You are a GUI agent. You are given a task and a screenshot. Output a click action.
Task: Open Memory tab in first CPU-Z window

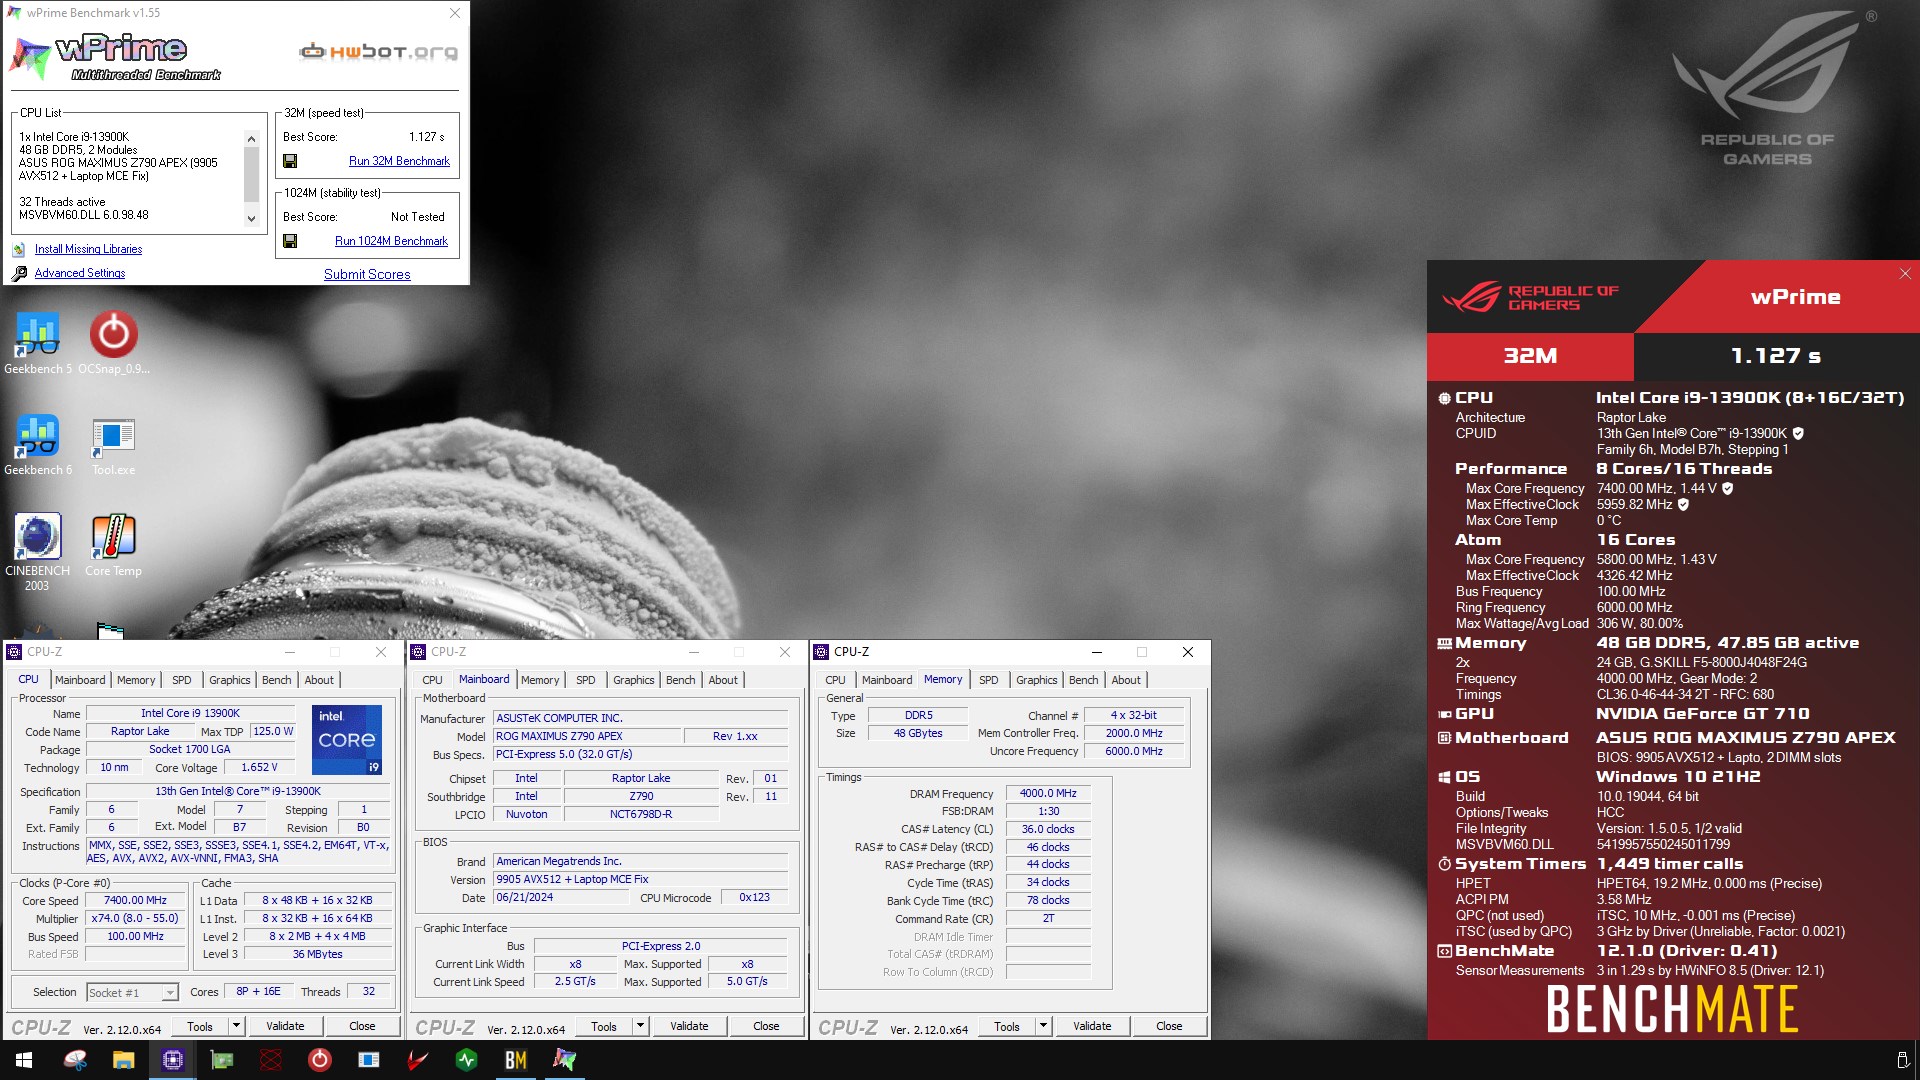point(136,680)
